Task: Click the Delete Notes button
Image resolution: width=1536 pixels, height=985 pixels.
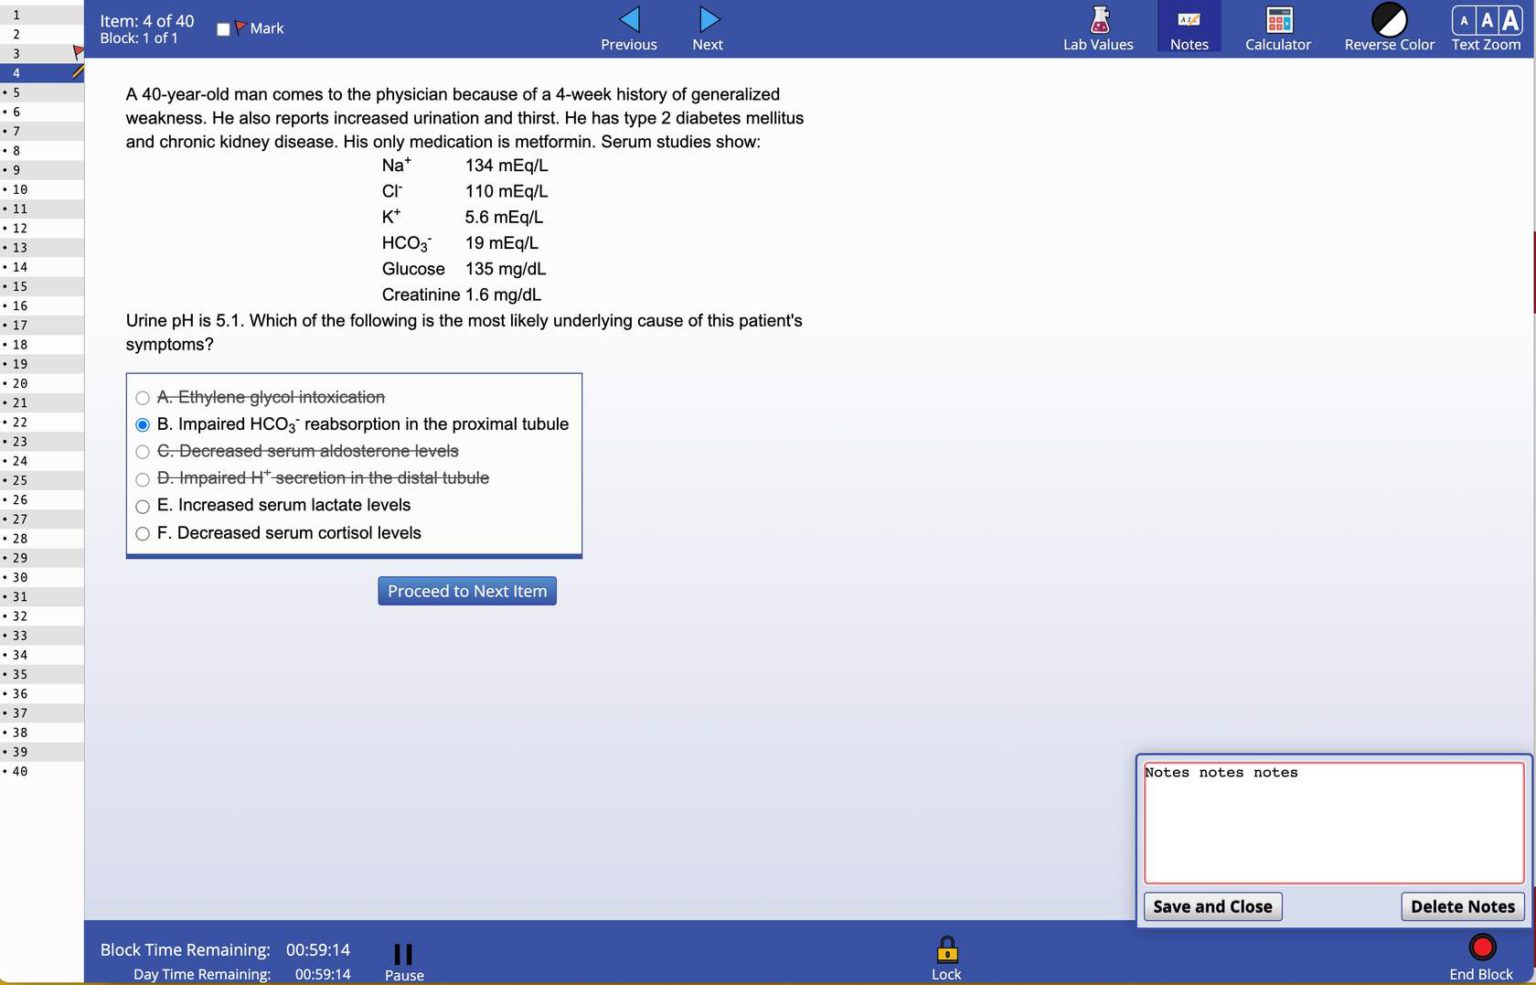Action: [1462, 906]
